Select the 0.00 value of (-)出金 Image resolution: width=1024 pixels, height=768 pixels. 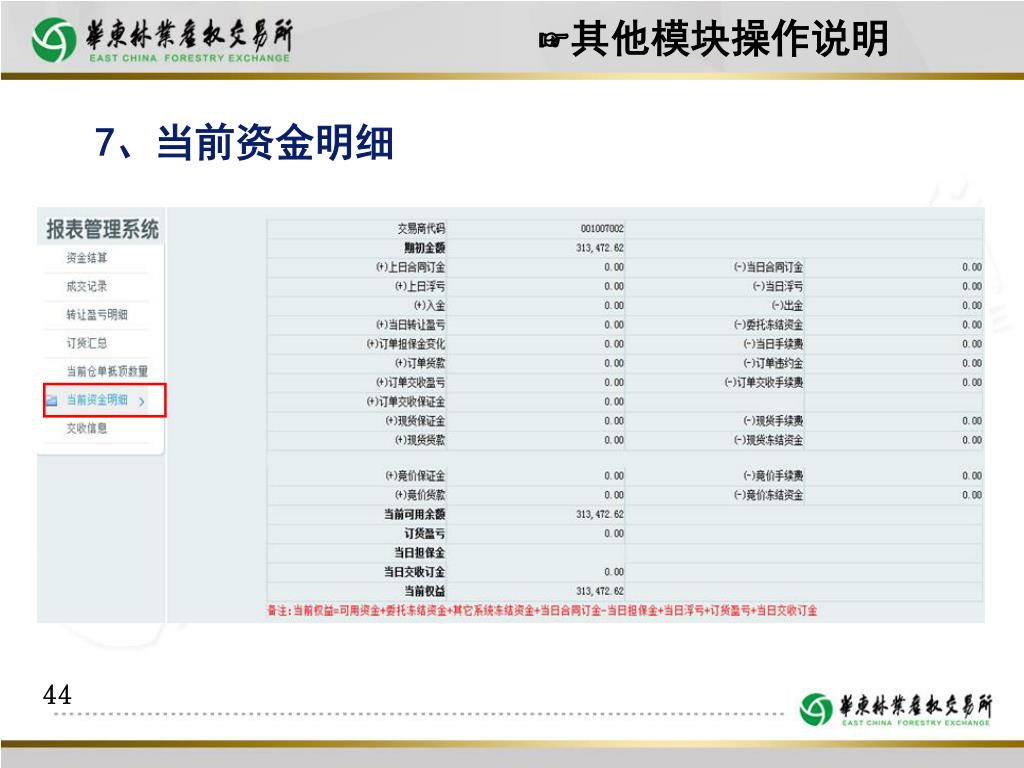[x=972, y=306]
